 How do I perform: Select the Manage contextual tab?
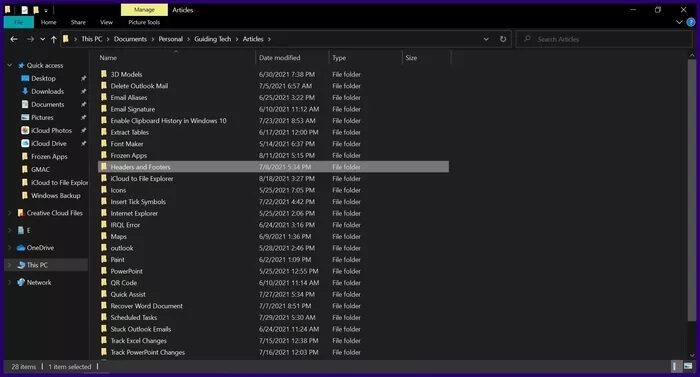pos(144,9)
